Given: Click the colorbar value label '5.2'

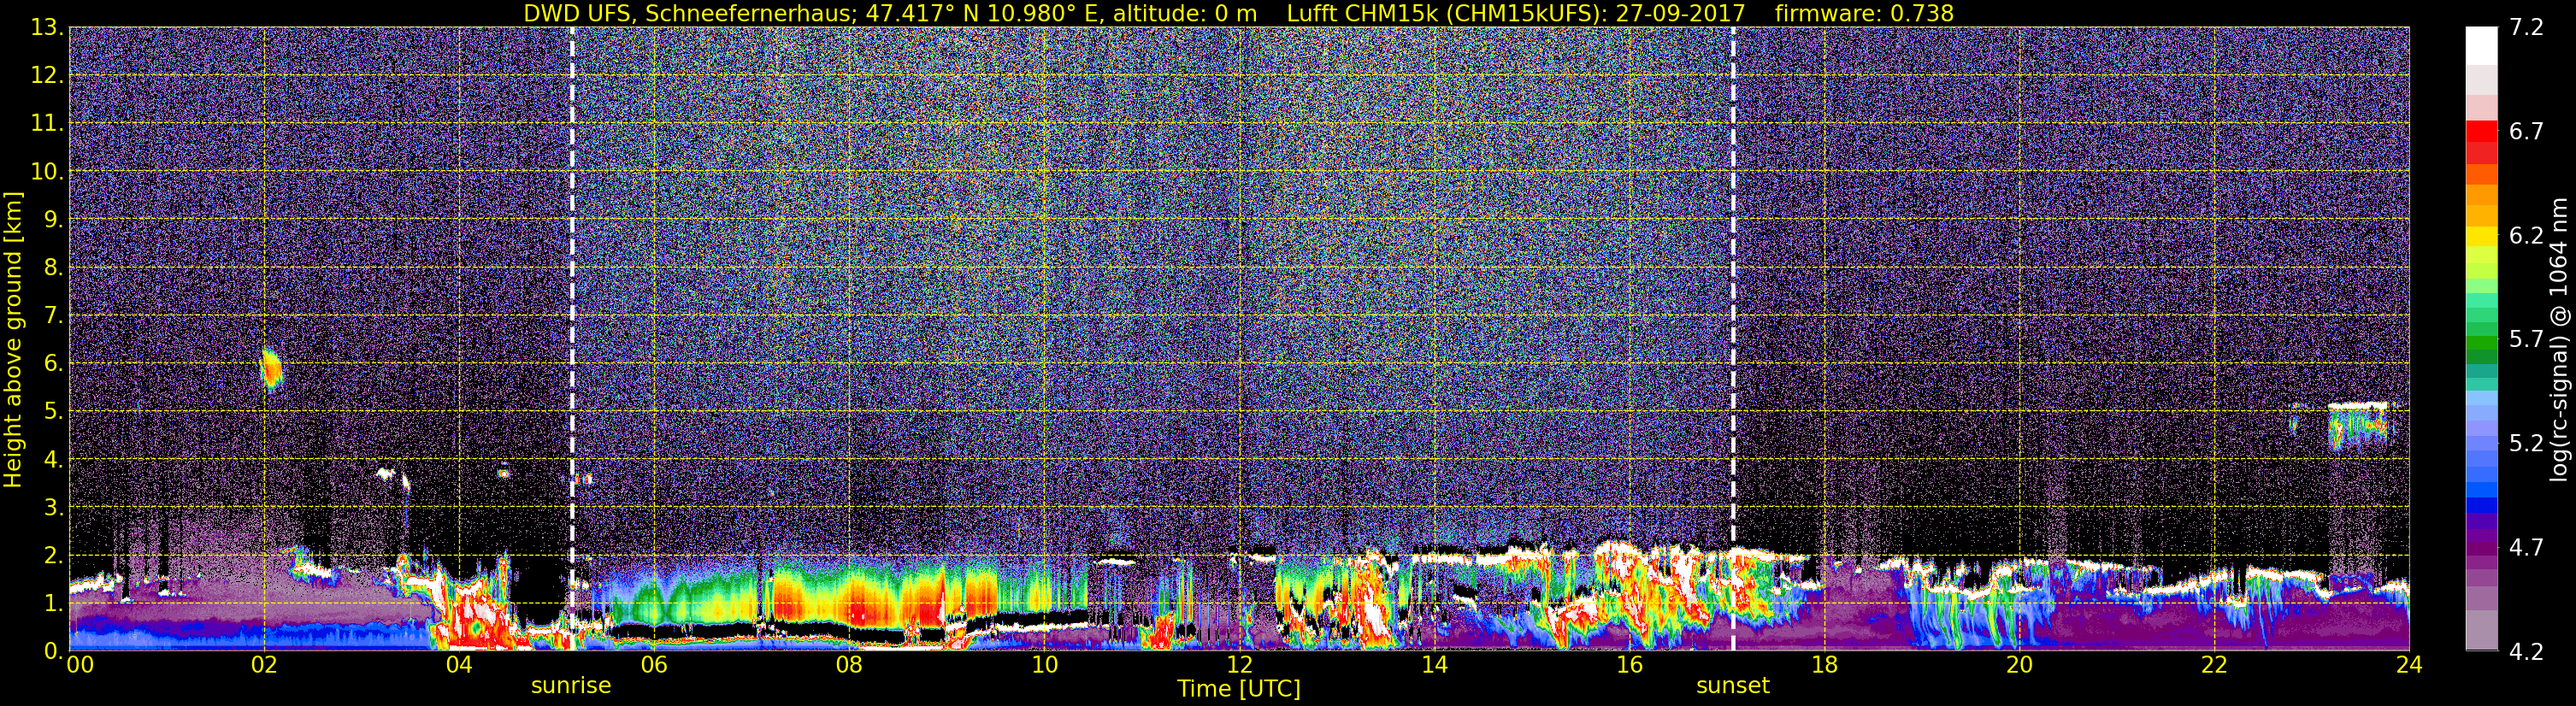Looking at the screenshot, I should click(x=2526, y=444).
